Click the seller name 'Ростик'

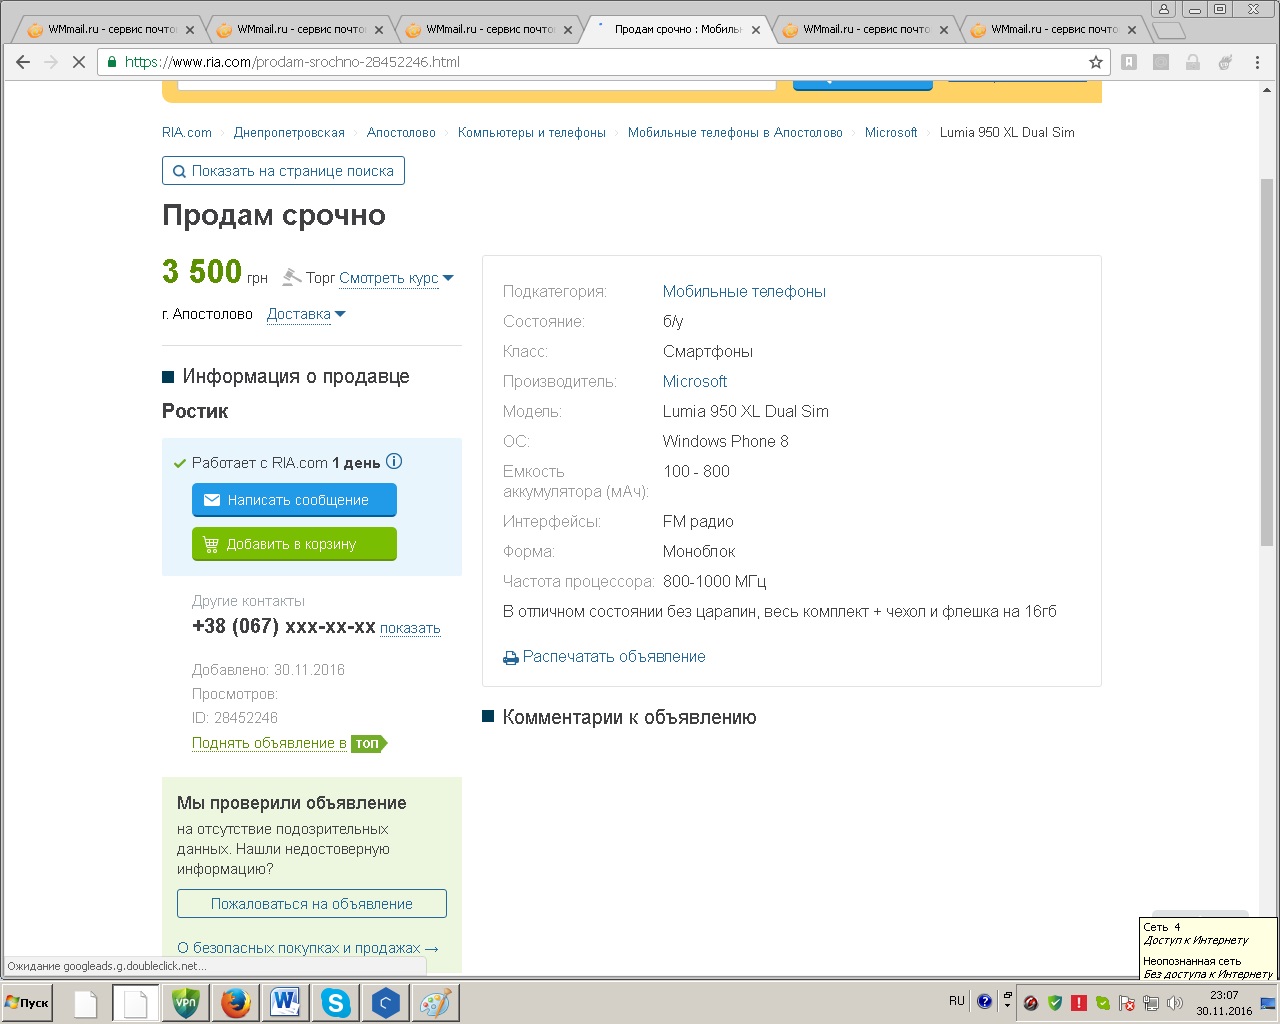[x=195, y=411]
